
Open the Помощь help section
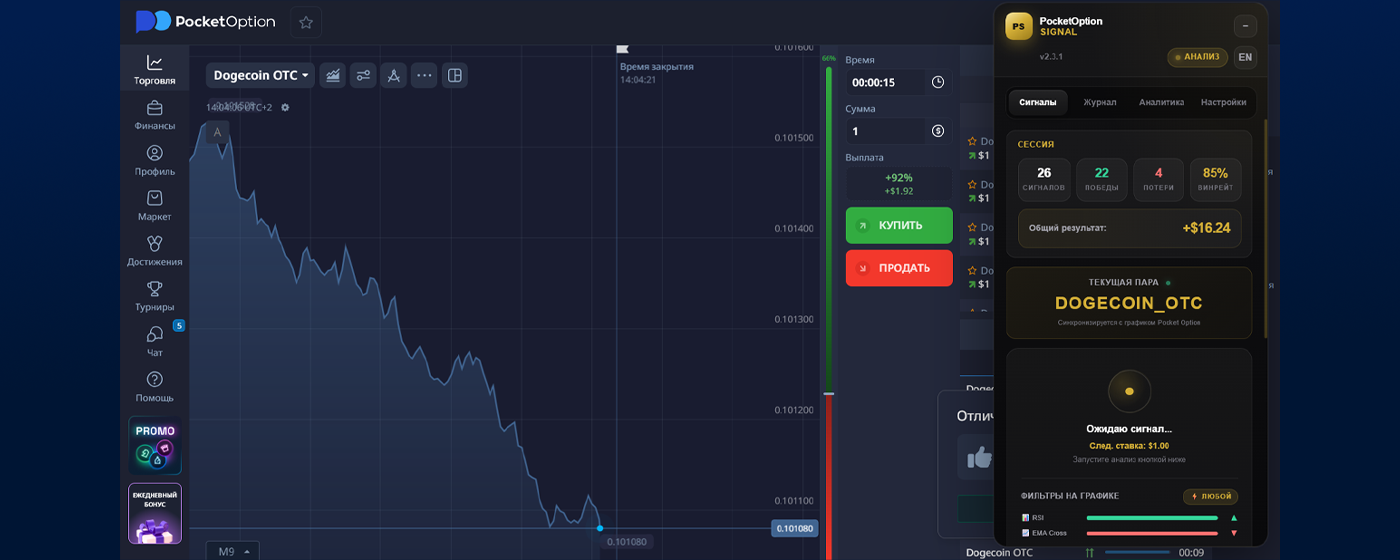point(154,386)
